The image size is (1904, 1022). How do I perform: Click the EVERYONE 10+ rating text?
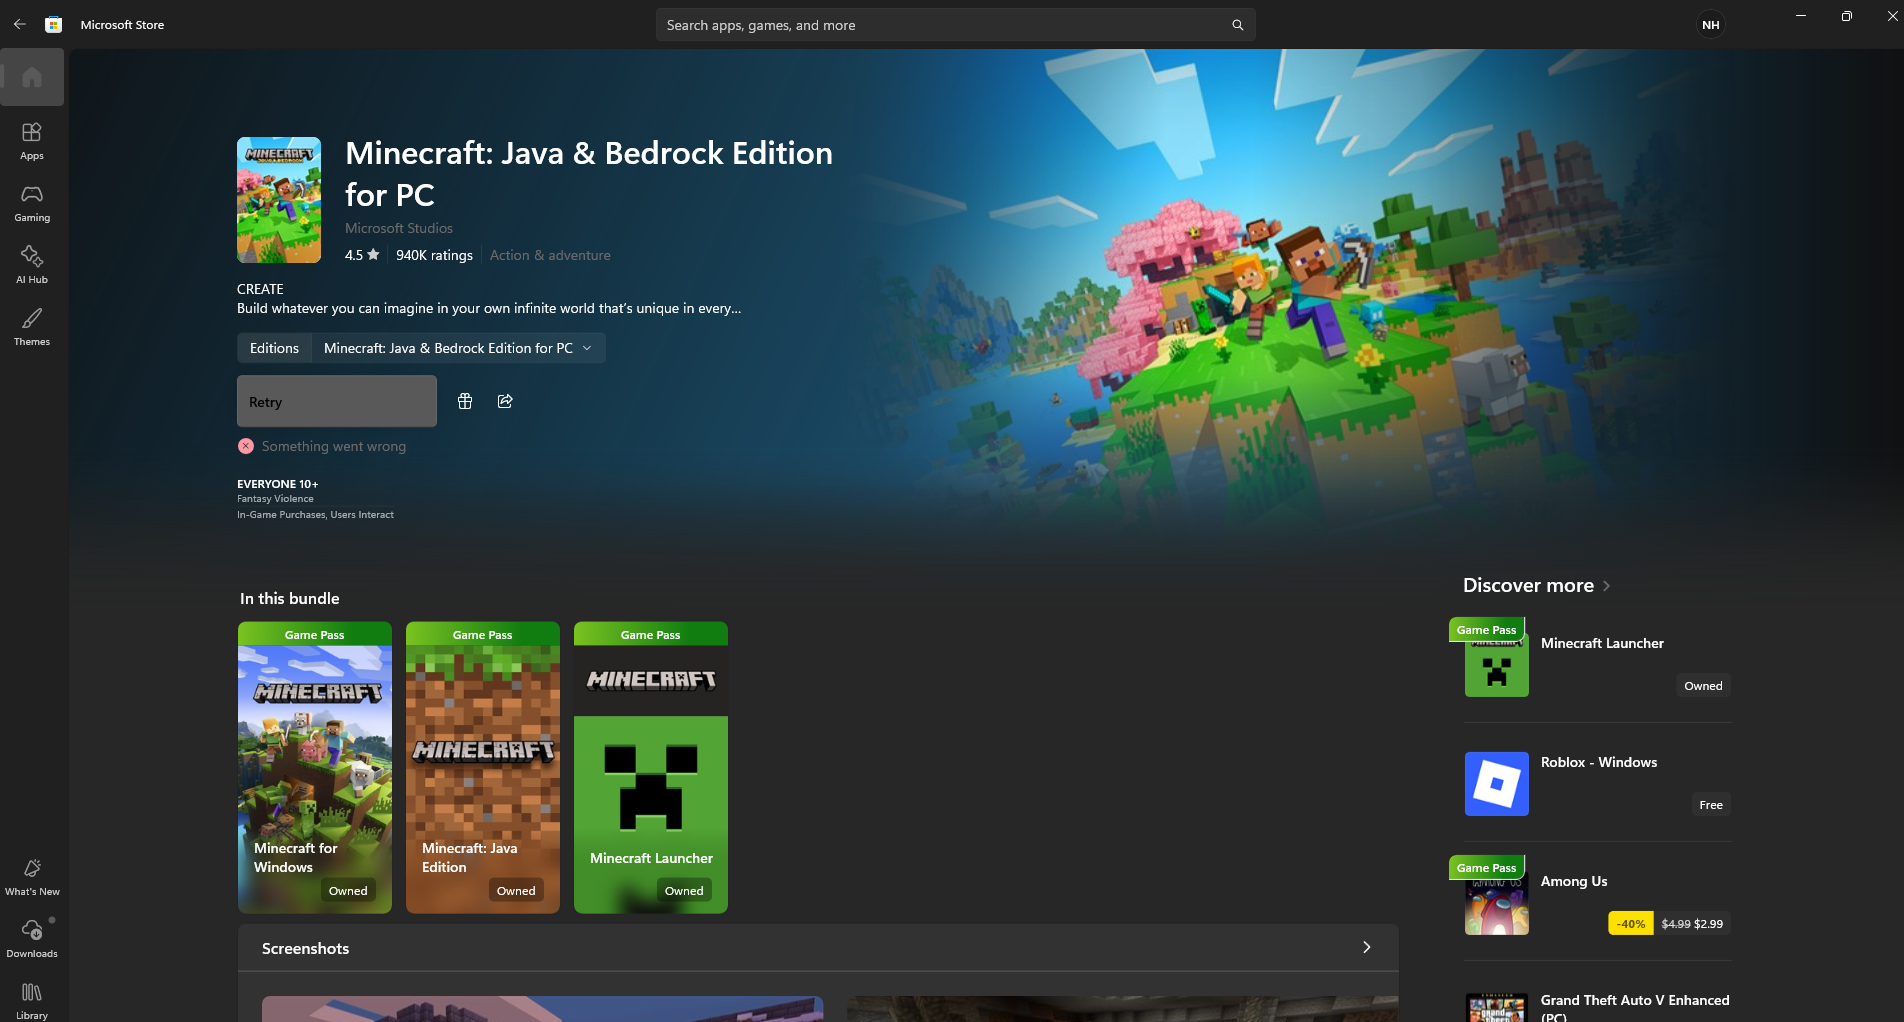pyautogui.click(x=278, y=484)
